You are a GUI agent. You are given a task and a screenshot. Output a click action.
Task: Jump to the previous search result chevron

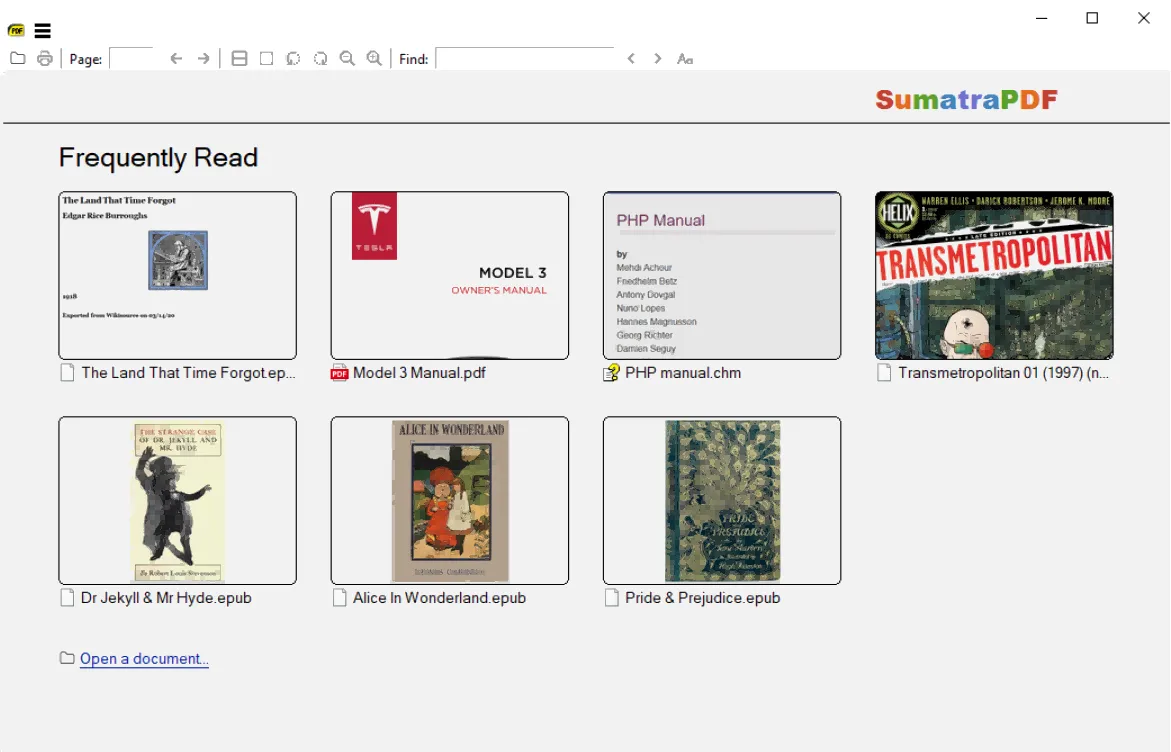point(631,59)
